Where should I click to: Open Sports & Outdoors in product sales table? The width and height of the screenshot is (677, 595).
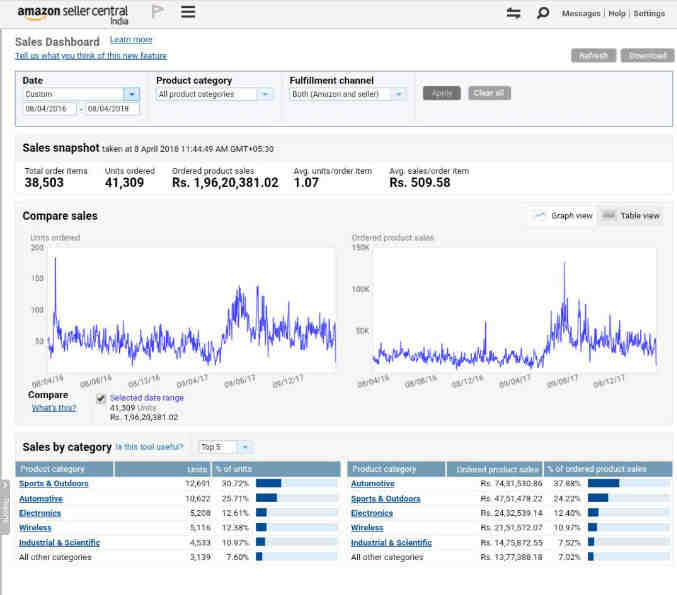click(x=386, y=499)
